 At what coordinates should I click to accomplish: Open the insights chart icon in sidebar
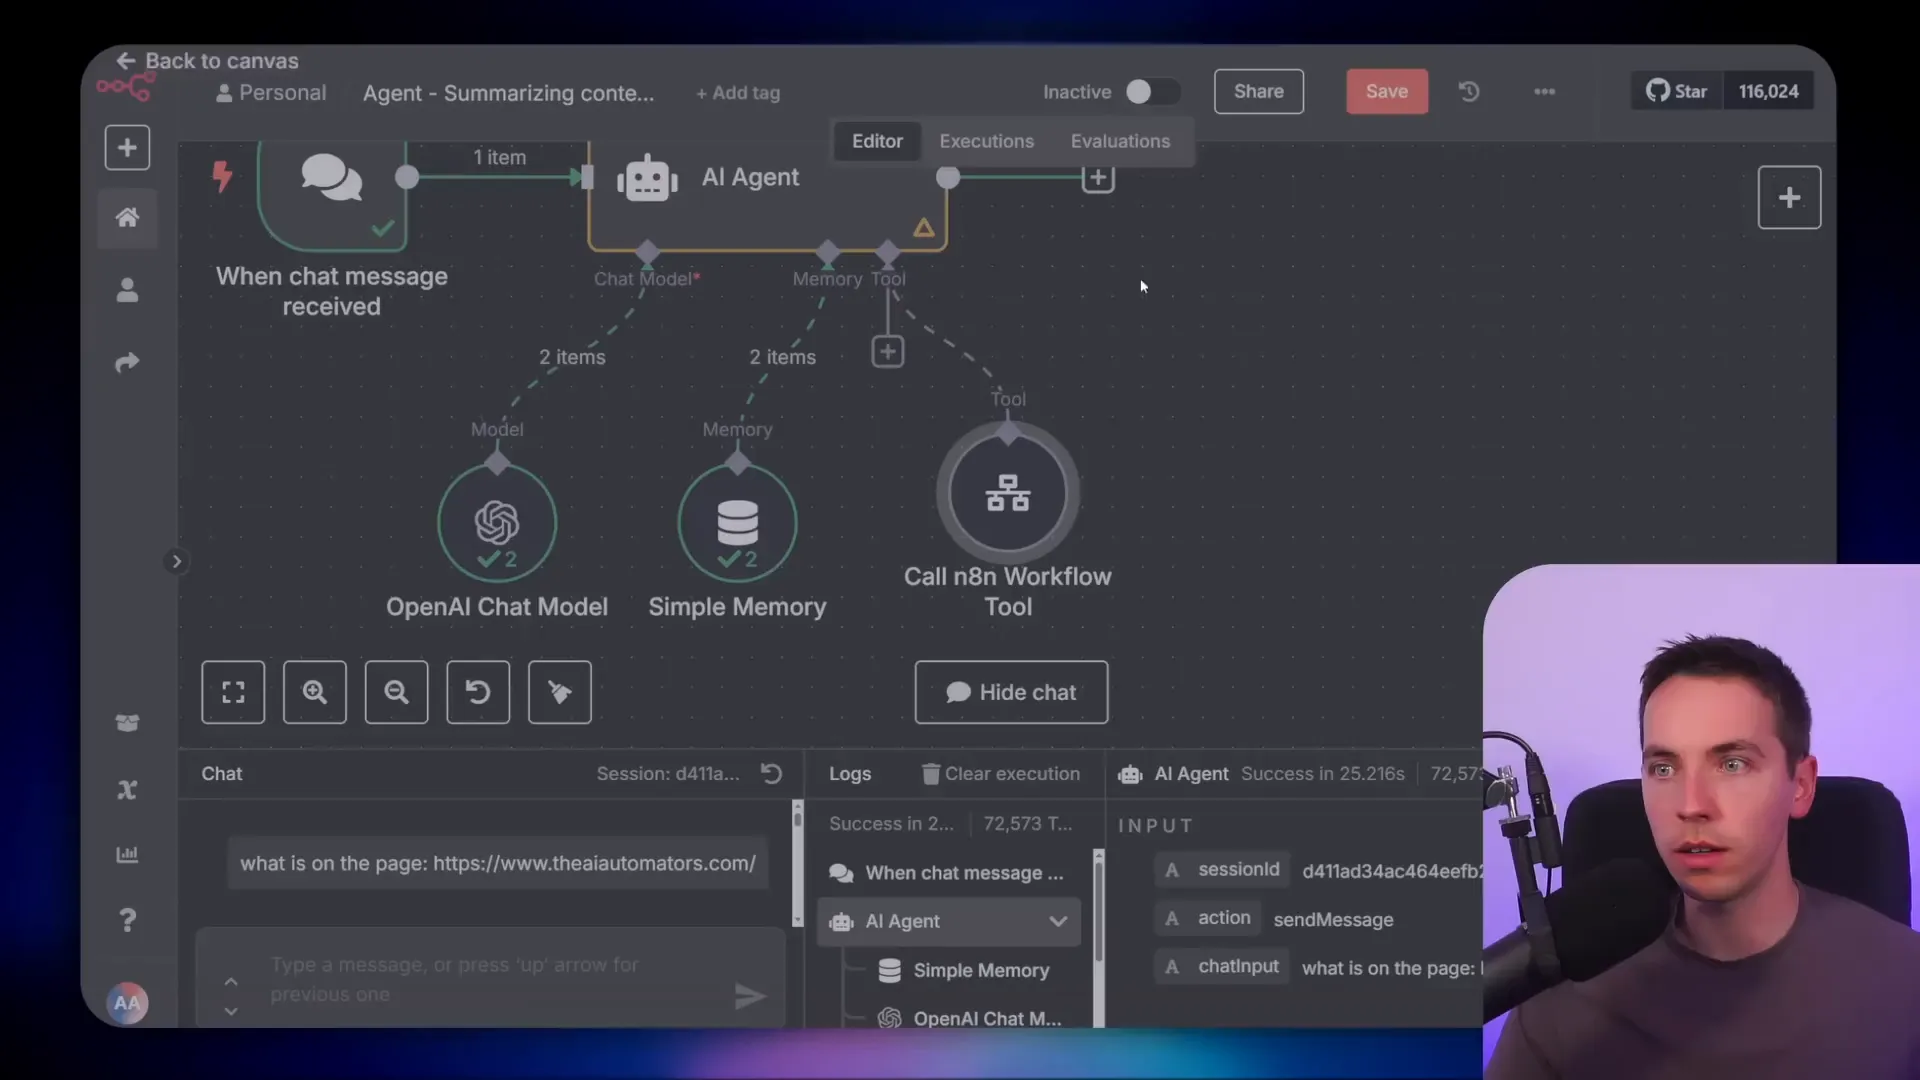tap(127, 855)
